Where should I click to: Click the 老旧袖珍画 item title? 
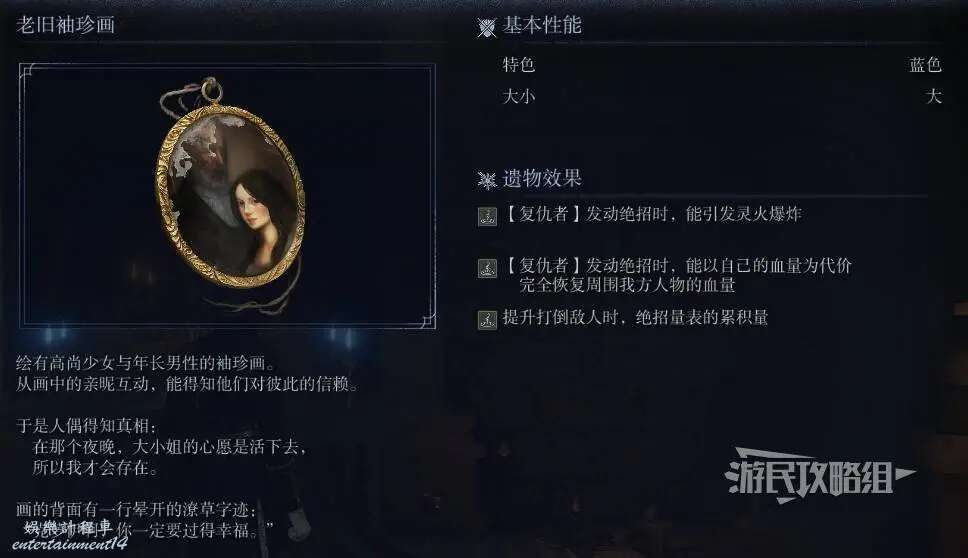[65, 25]
